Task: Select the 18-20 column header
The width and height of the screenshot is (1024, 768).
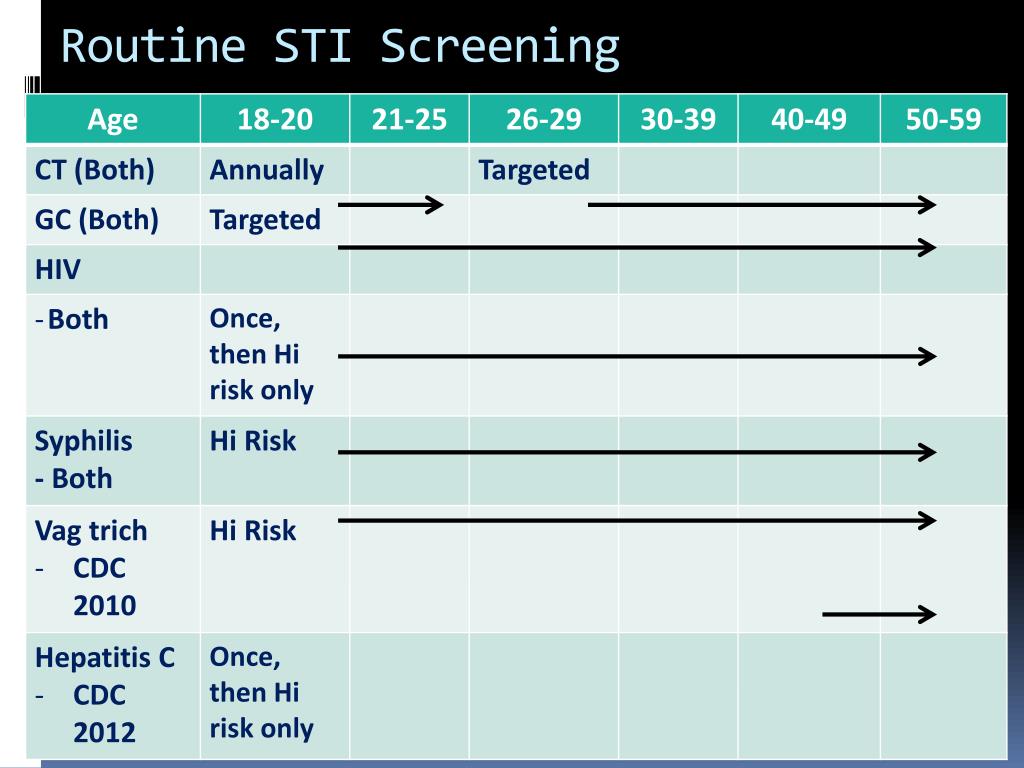Action: pos(275,119)
